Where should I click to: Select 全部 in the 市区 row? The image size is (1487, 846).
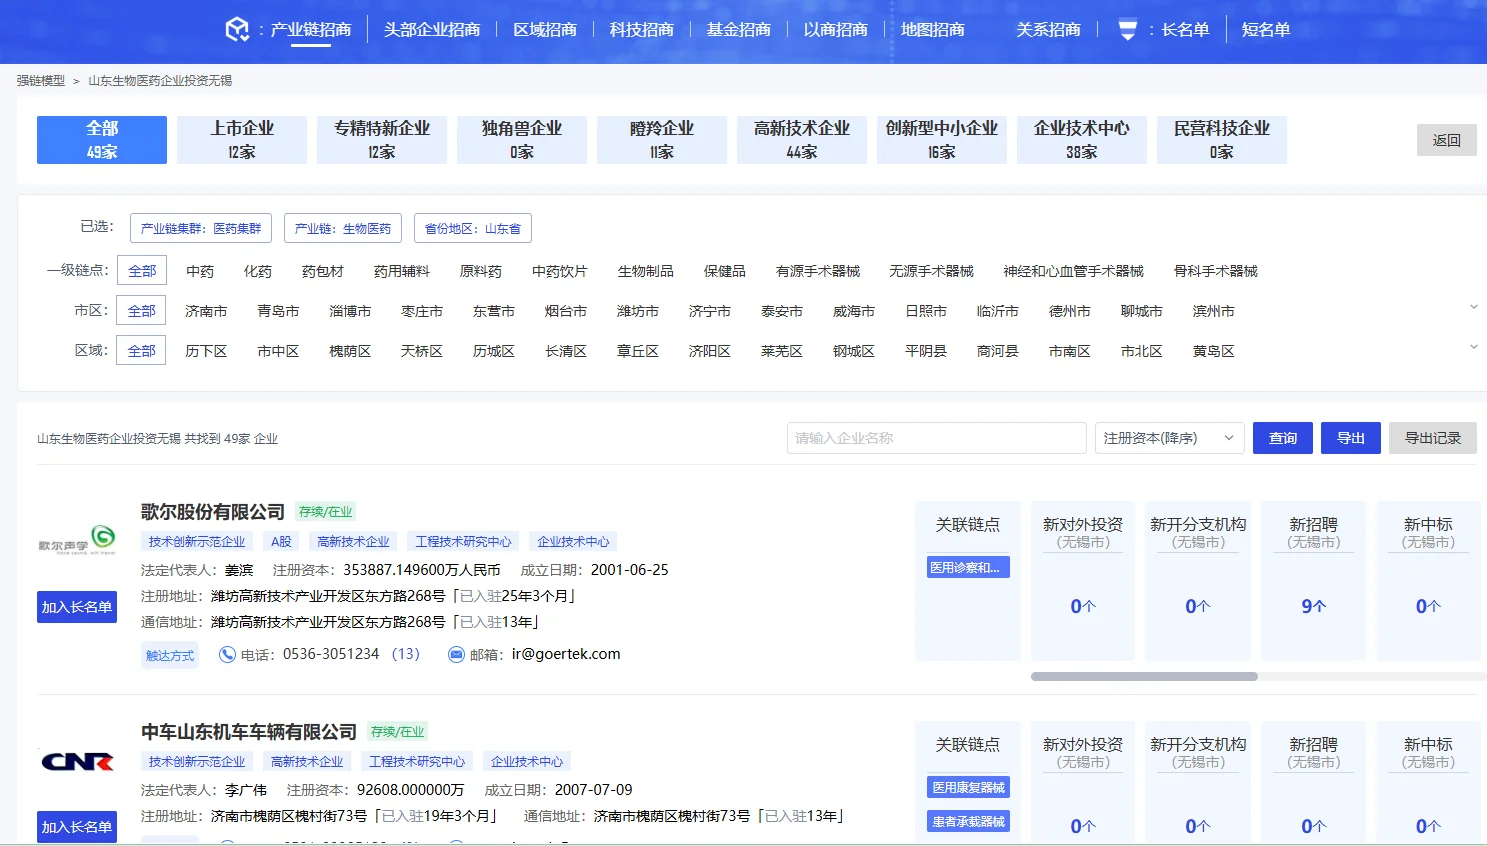pyautogui.click(x=142, y=311)
